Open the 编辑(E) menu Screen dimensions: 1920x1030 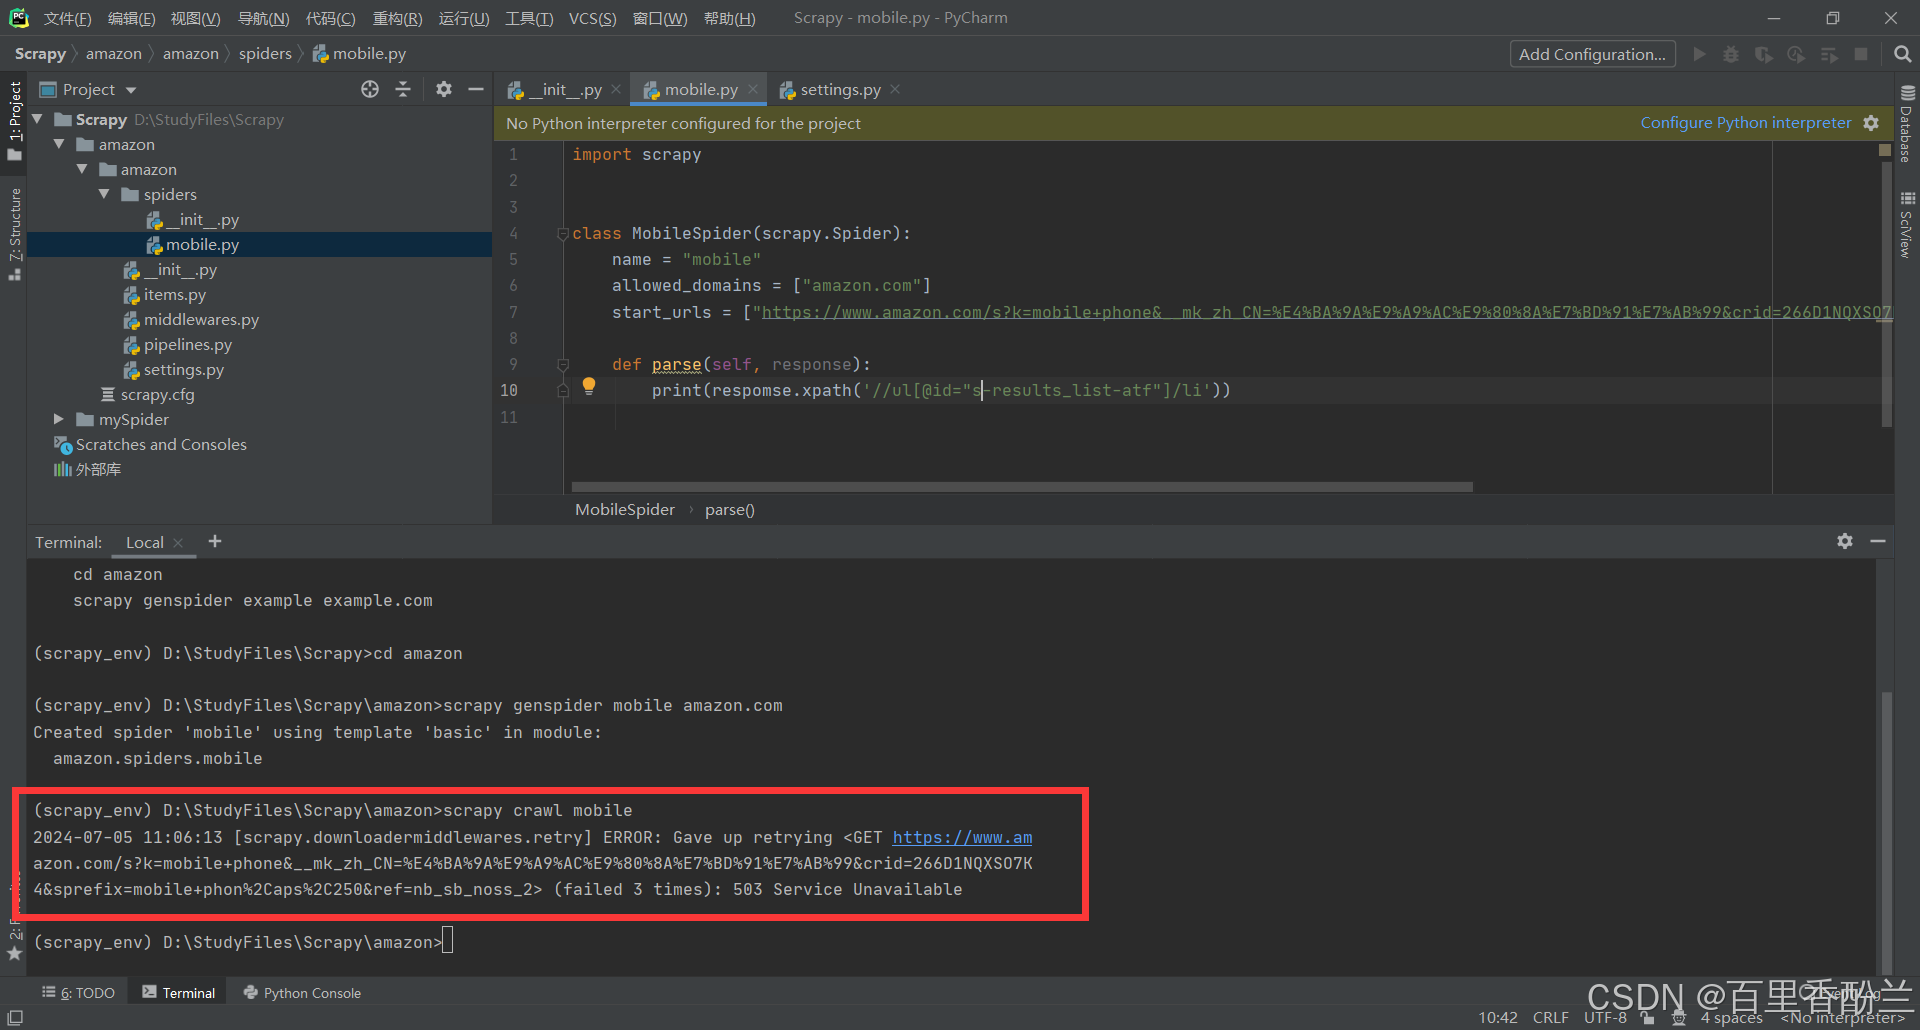click(131, 18)
